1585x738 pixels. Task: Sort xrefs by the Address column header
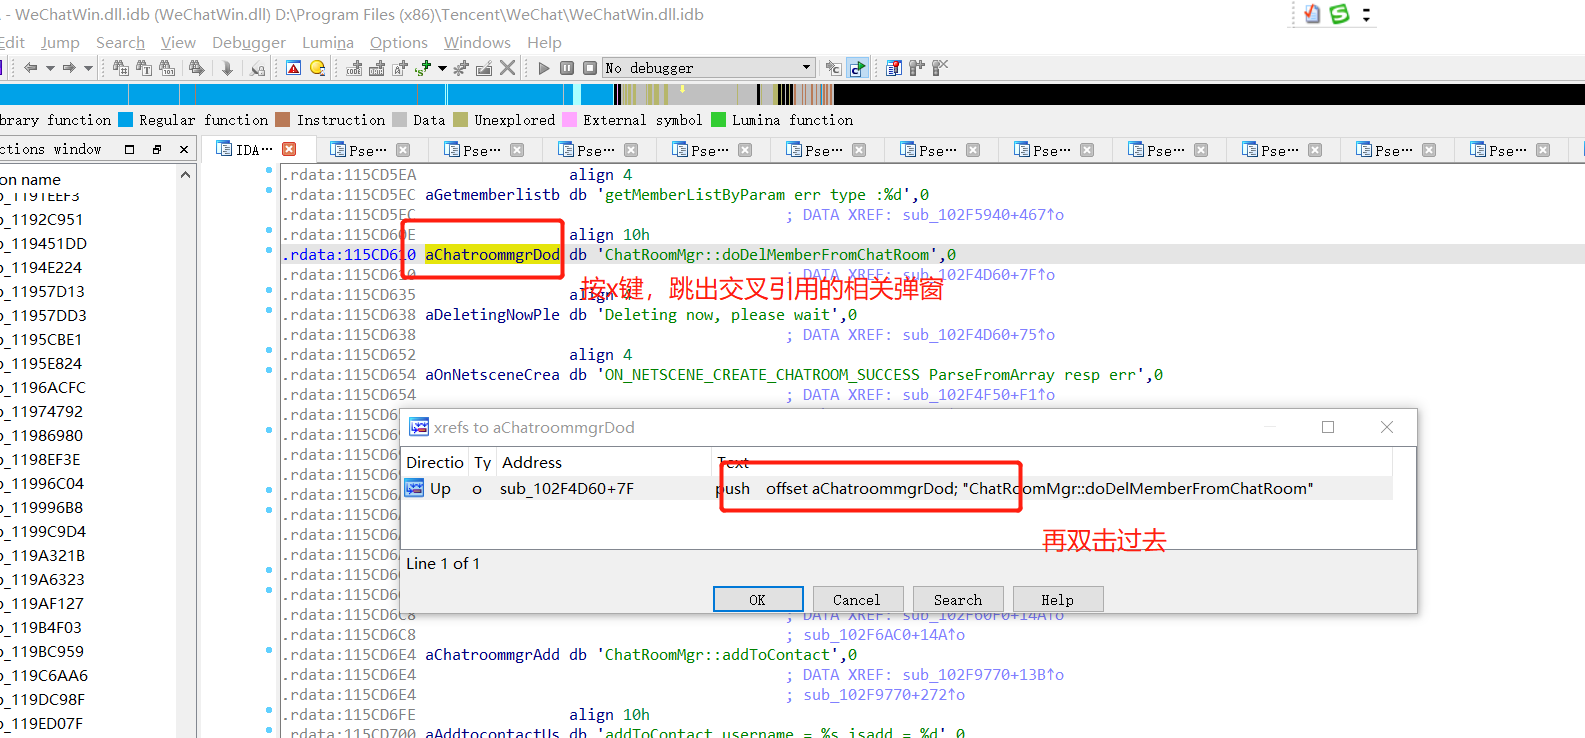(x=605, y=462)
